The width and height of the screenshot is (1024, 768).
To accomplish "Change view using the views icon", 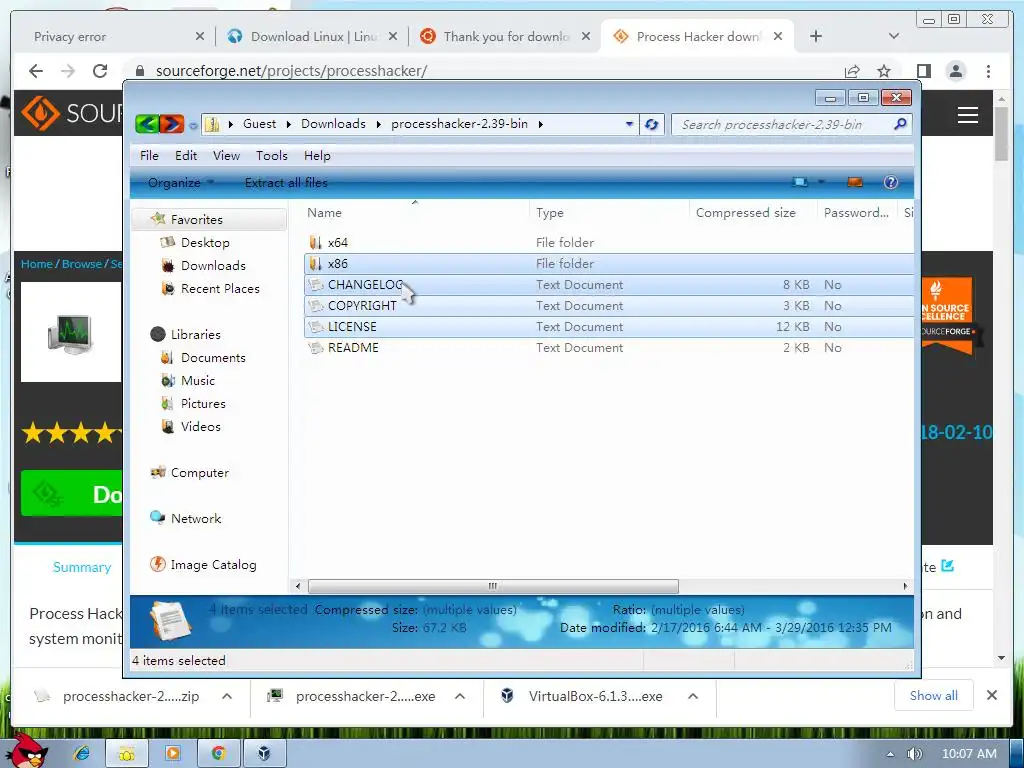I will pos(800,182).
